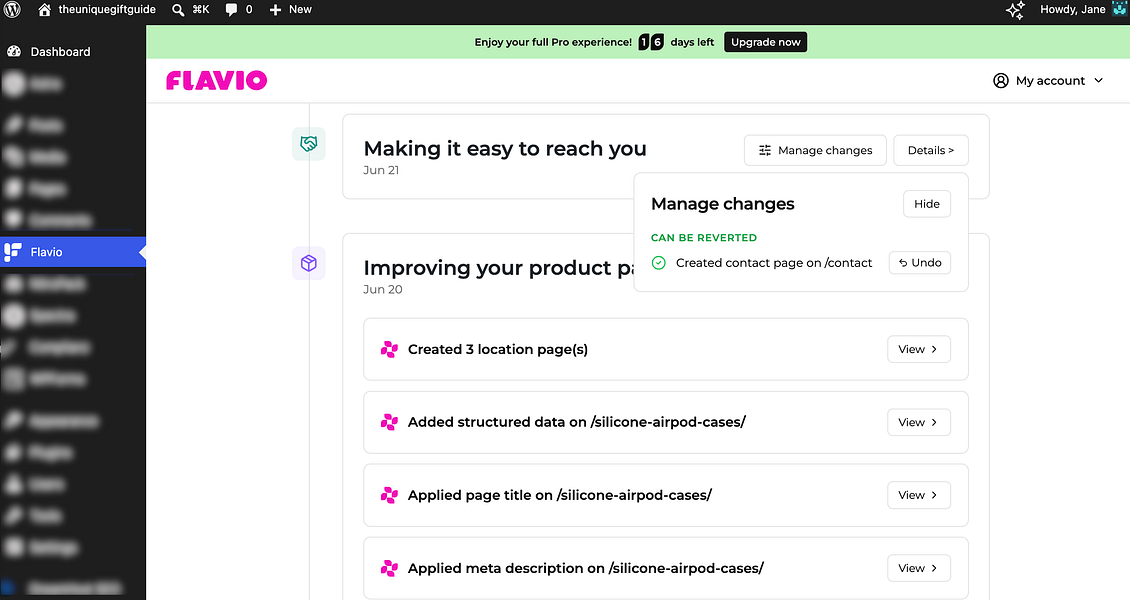
Task: Click the FLAVIO pink logo
Action: coord(216,80)
